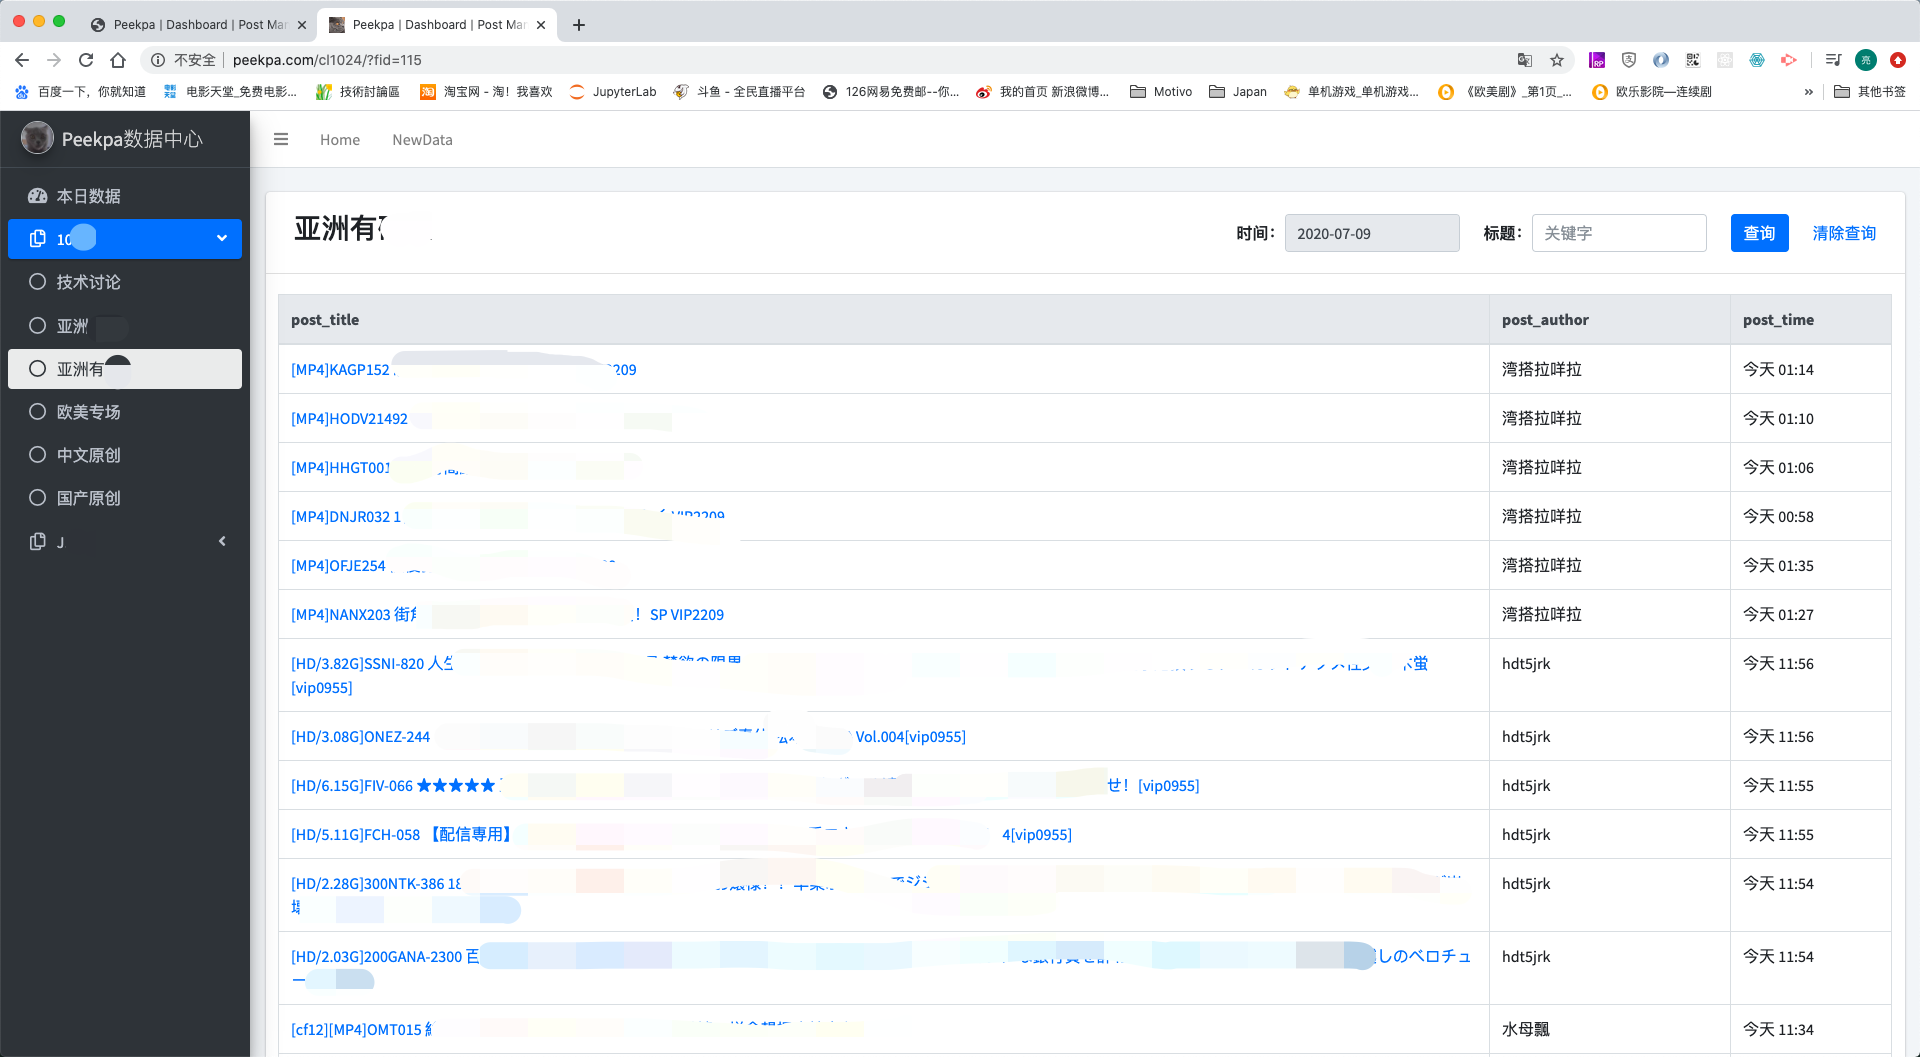
Task: Show more bookmarks with double chevron
Action: [1808, 92]
